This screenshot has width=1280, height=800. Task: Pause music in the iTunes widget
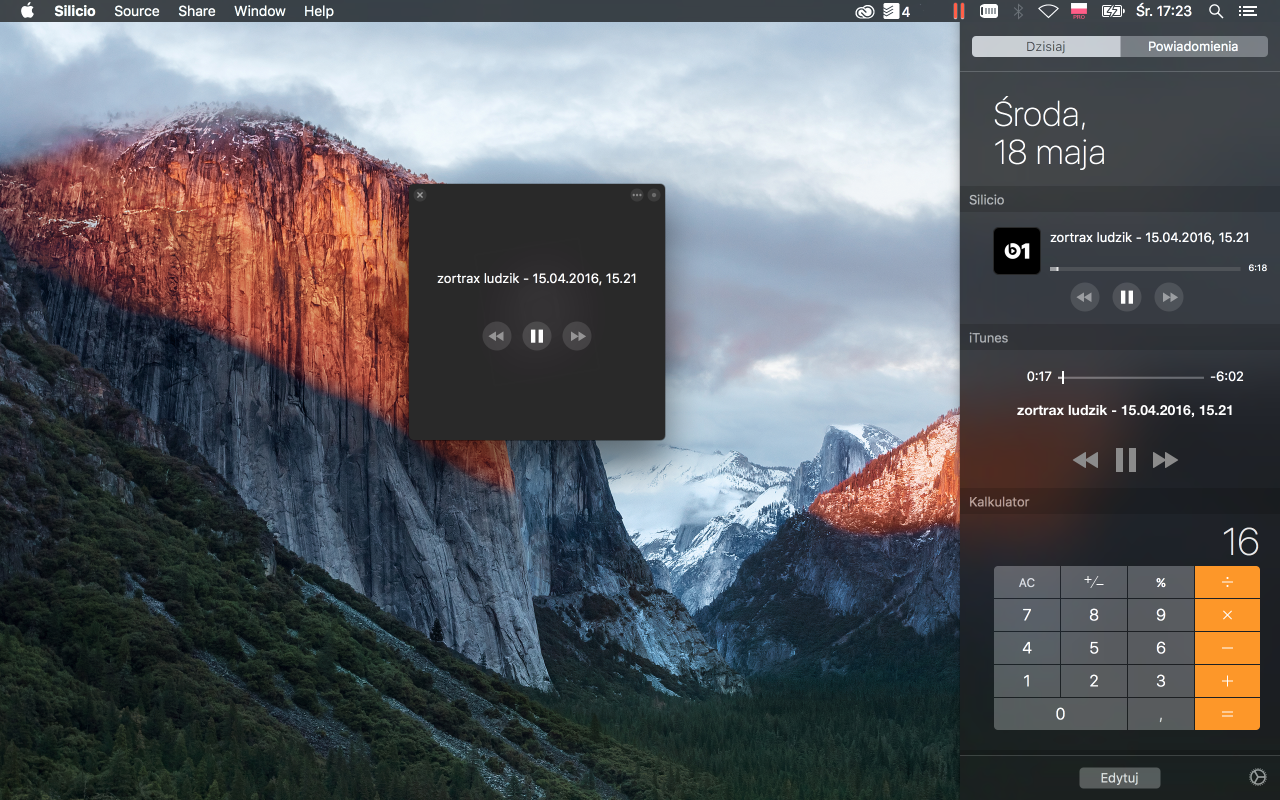coord(1126,460)
